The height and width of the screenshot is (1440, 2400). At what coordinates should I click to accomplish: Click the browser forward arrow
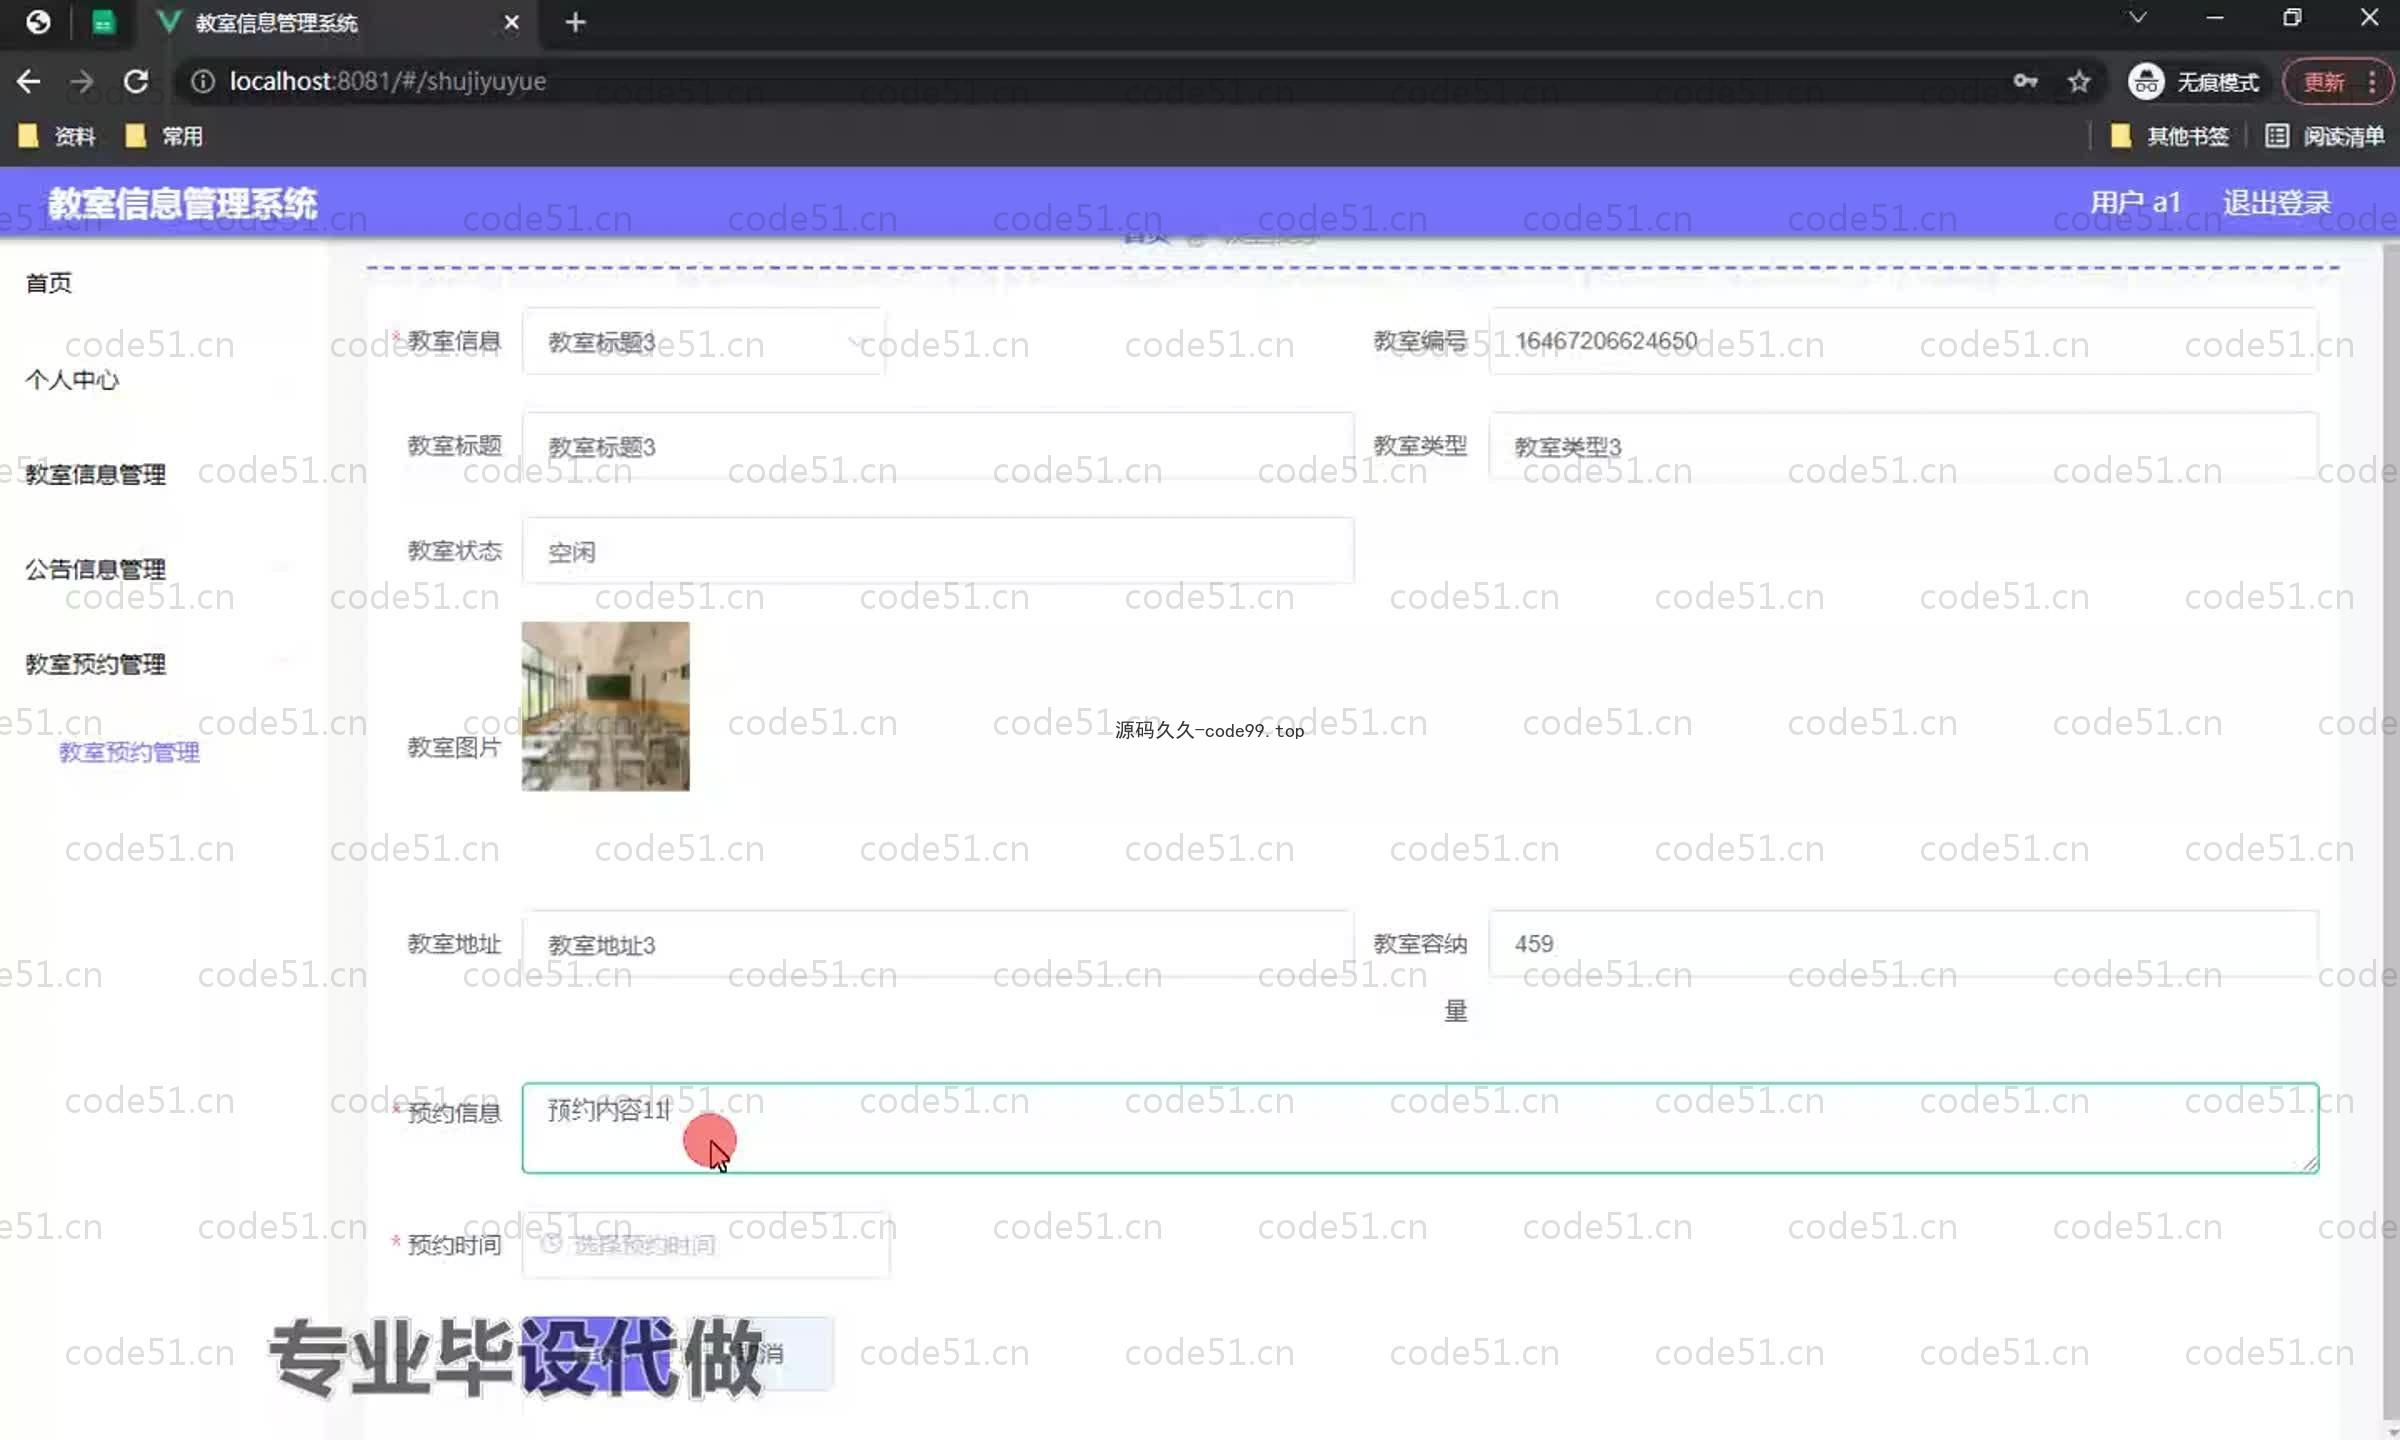pos(82,81)
